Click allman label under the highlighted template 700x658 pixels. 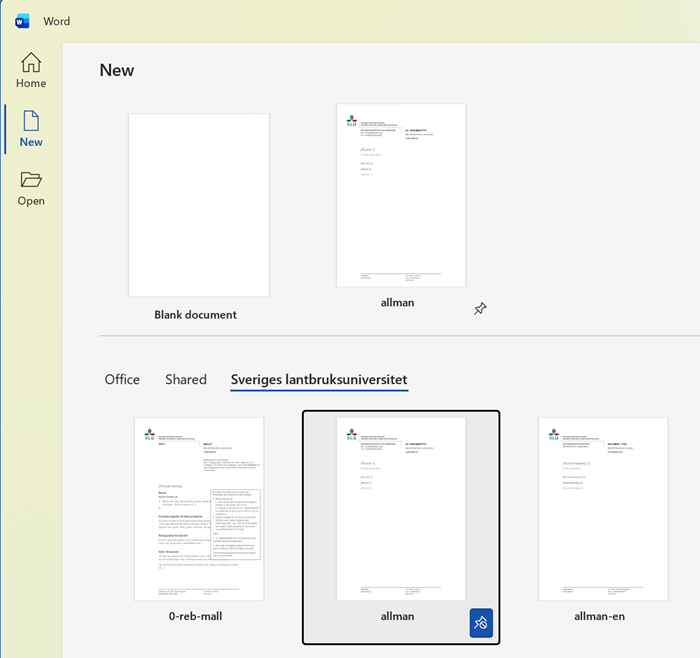point(397,616)
